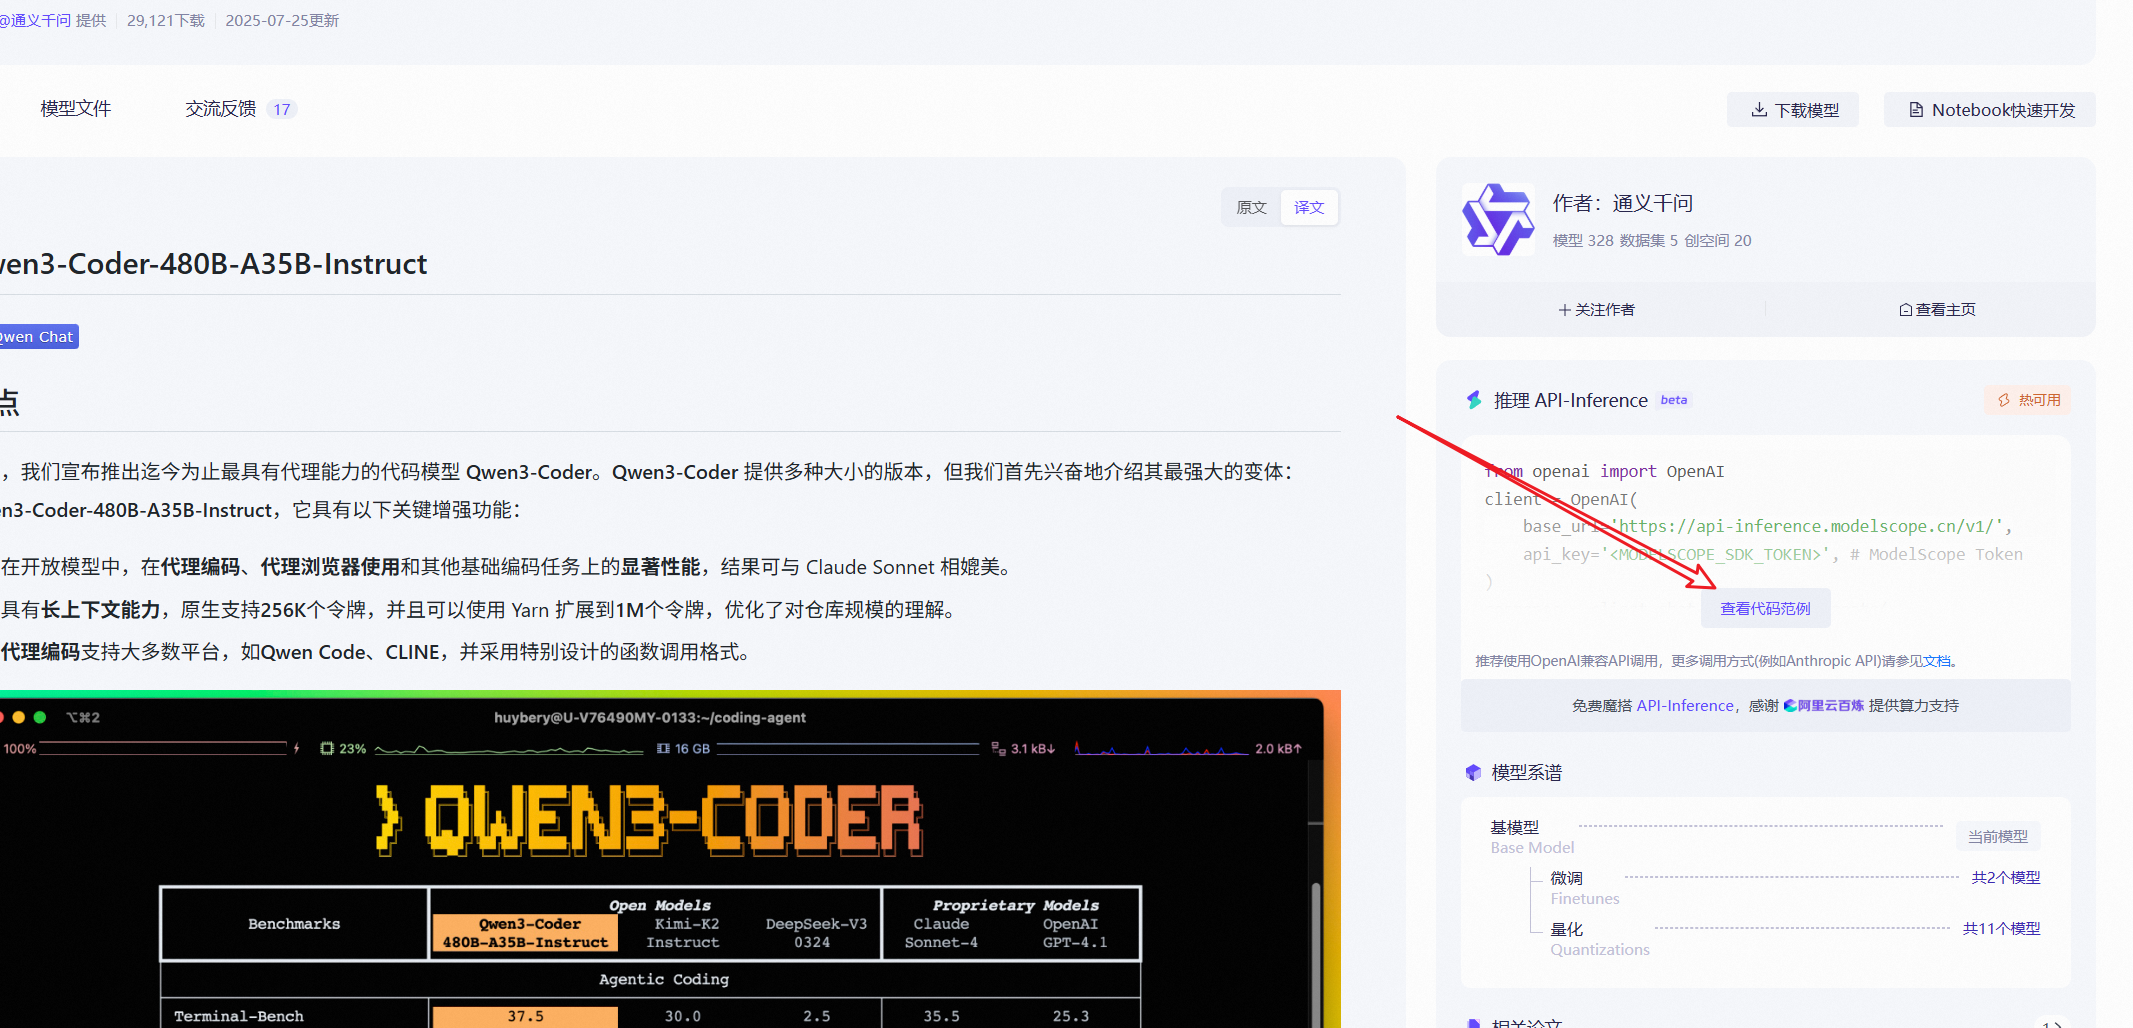Open 共2个模型 finetunes link
The height and width of the screenshot is (1028, 2133).
click(x=2006, y=878)
